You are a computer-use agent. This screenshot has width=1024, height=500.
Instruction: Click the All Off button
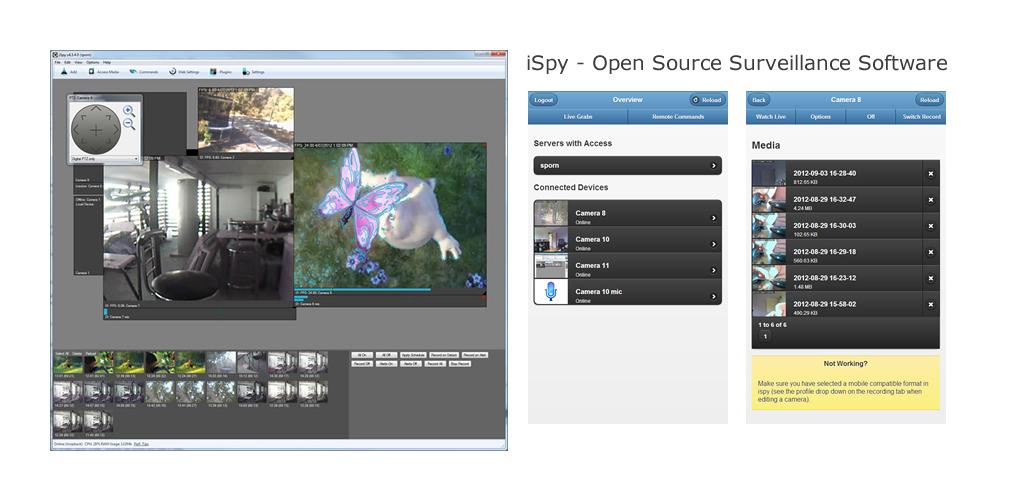click(386, 355)
